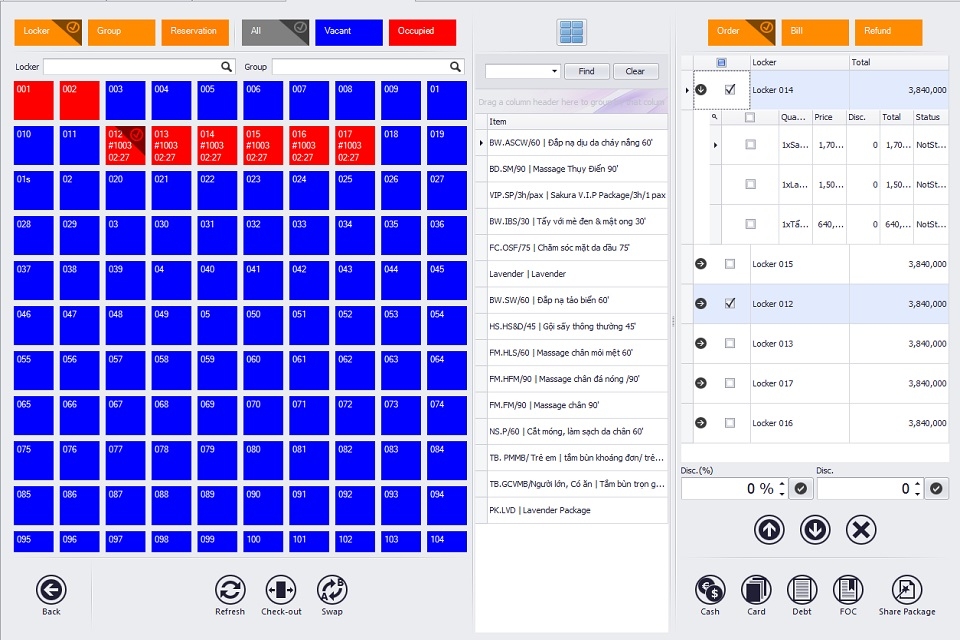This screenshot has height=640, width=960.
Task: Expand the Locker 013 order row
Action: [x=701, y=343]
